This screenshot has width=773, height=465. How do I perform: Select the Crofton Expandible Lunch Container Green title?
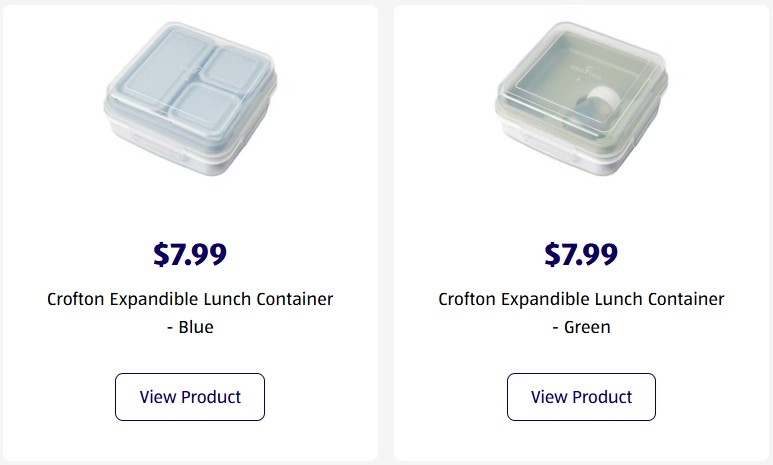[581, 313]
